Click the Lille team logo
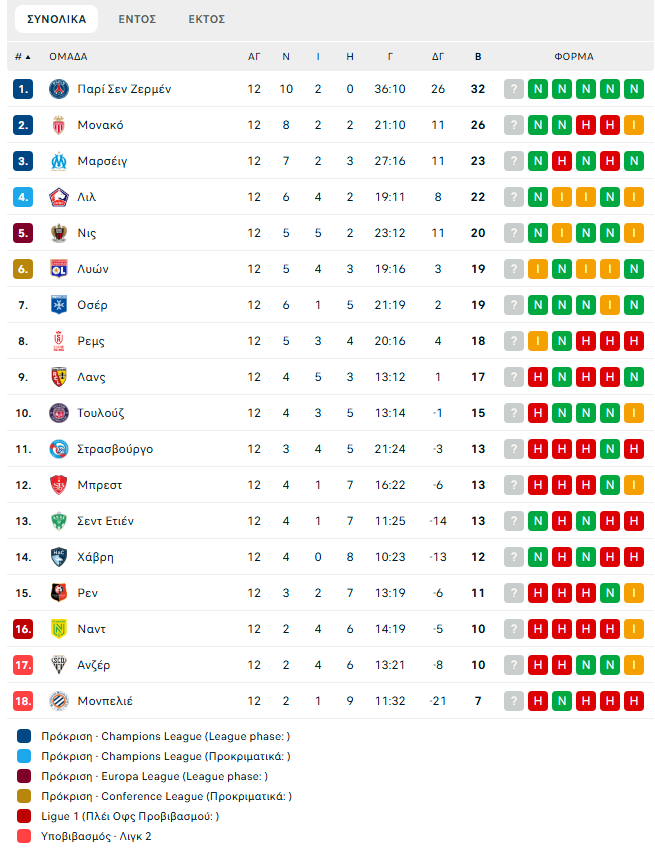Image resolution: width=655 pixels, height=854 pixels. 58,197
